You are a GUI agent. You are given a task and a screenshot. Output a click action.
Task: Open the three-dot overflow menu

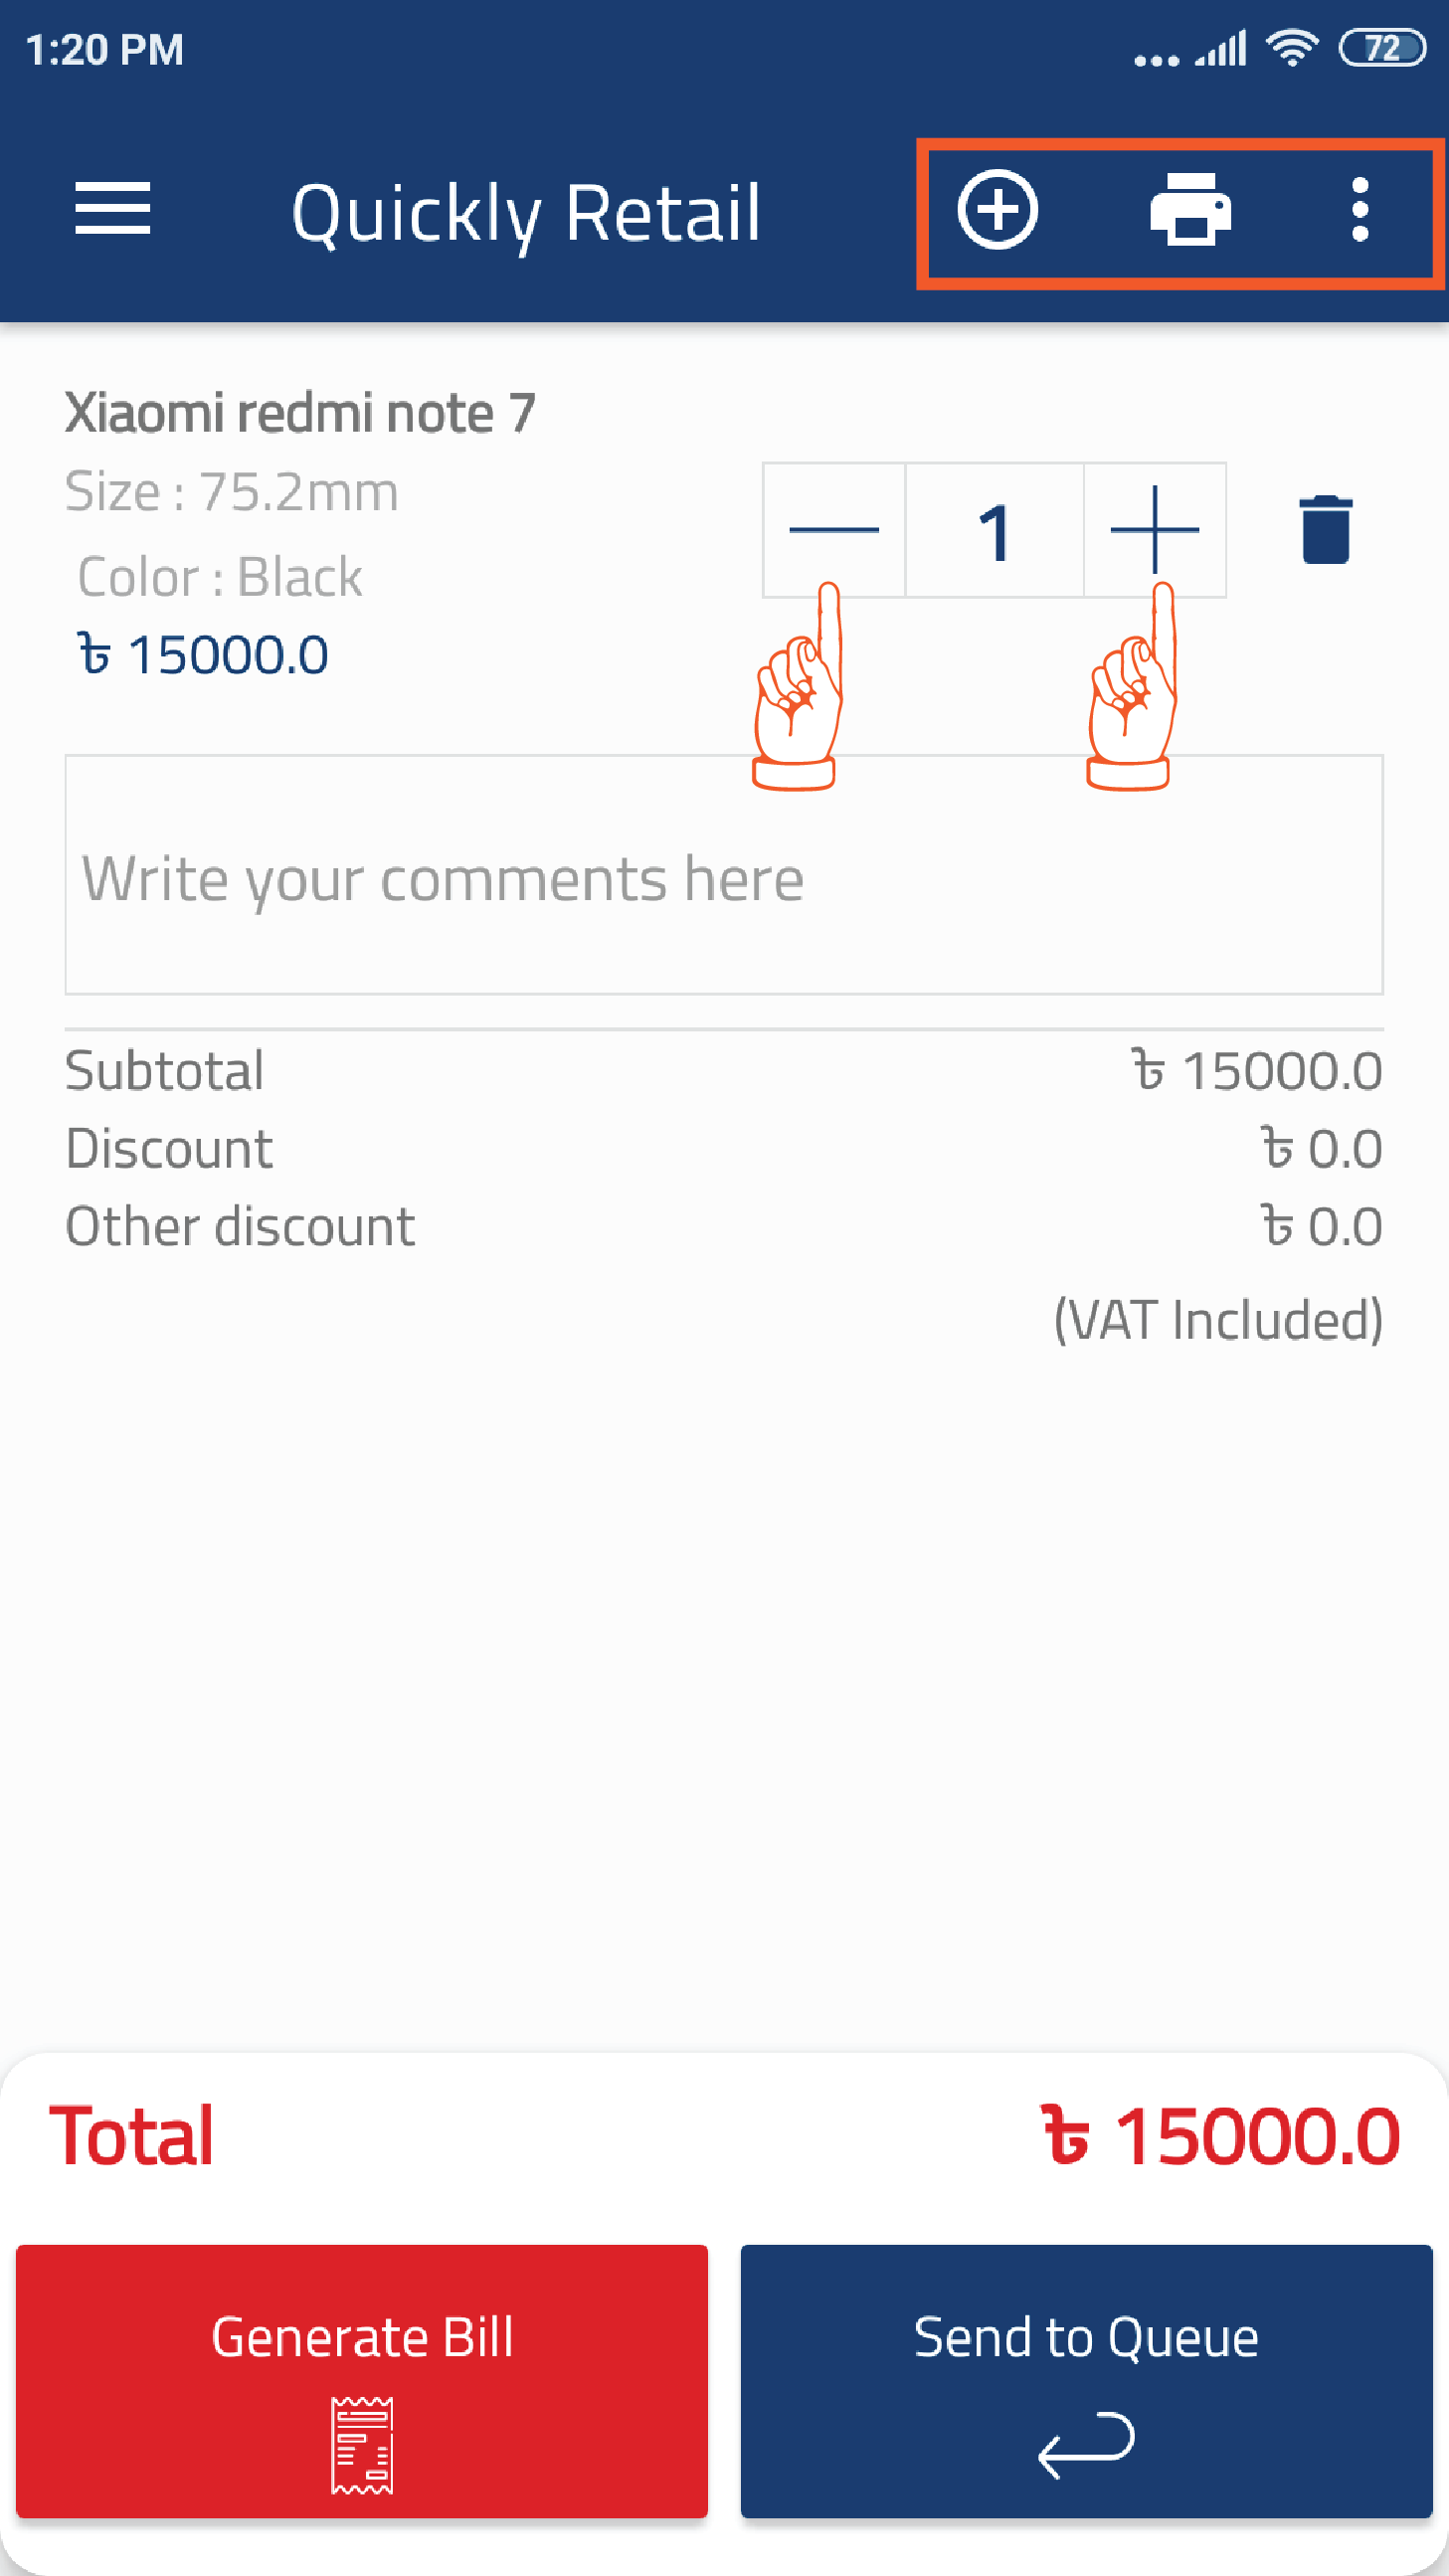click(1359, 209)
